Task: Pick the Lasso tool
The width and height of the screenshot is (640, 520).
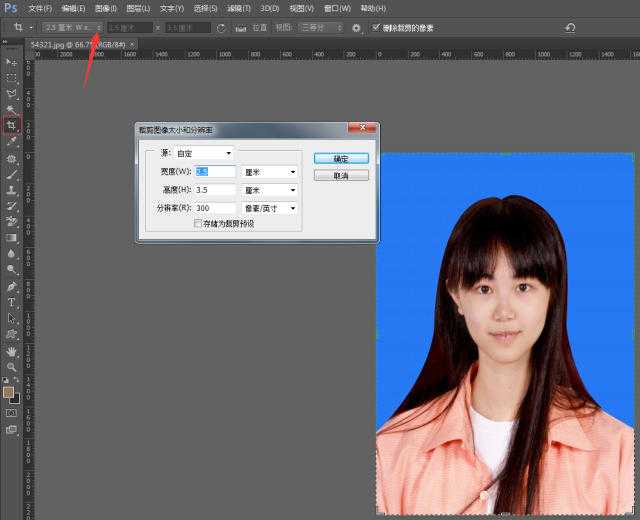Action: 11,94
